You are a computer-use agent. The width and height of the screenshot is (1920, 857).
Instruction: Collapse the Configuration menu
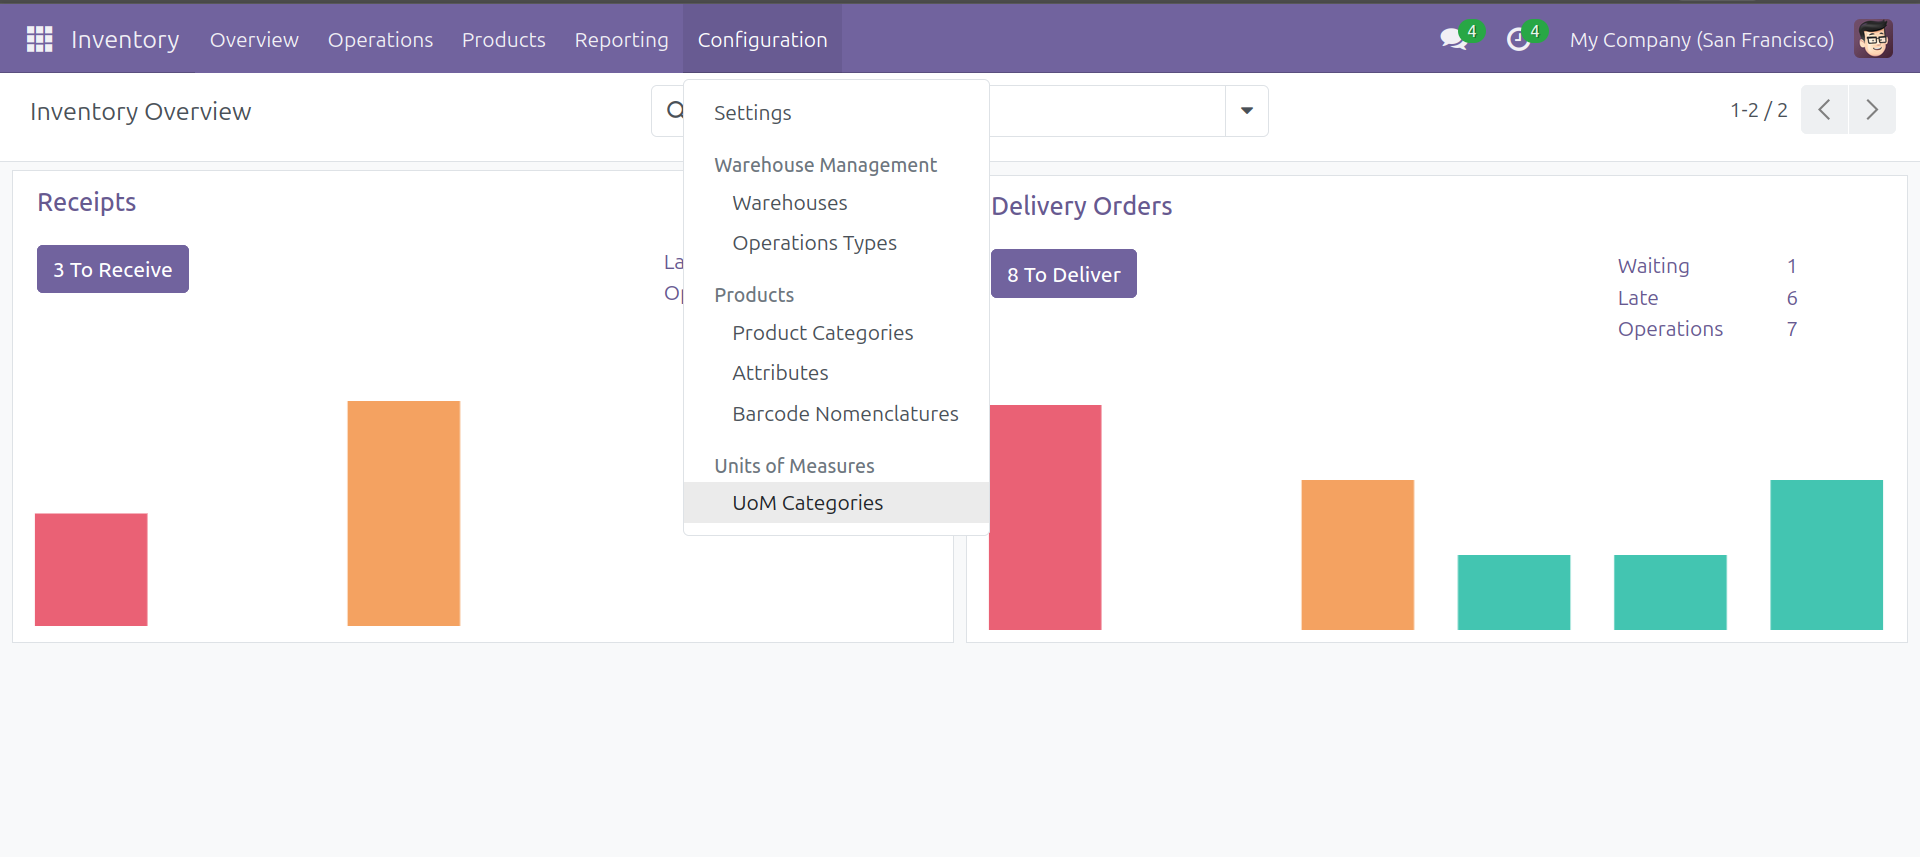point(762,40)
